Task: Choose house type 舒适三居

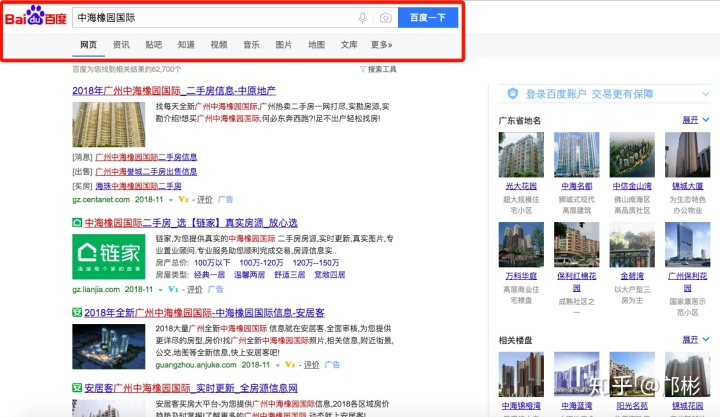Action: tap(289, 275)
